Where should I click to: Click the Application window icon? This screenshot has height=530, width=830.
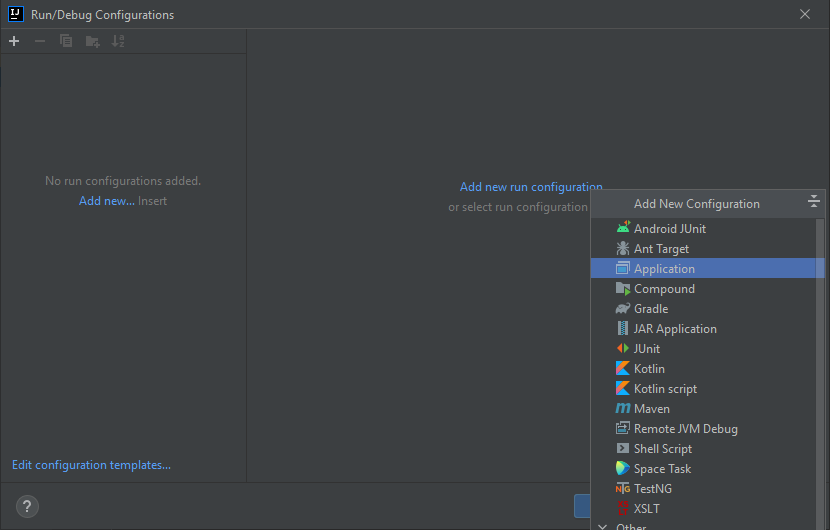(623, 268)
